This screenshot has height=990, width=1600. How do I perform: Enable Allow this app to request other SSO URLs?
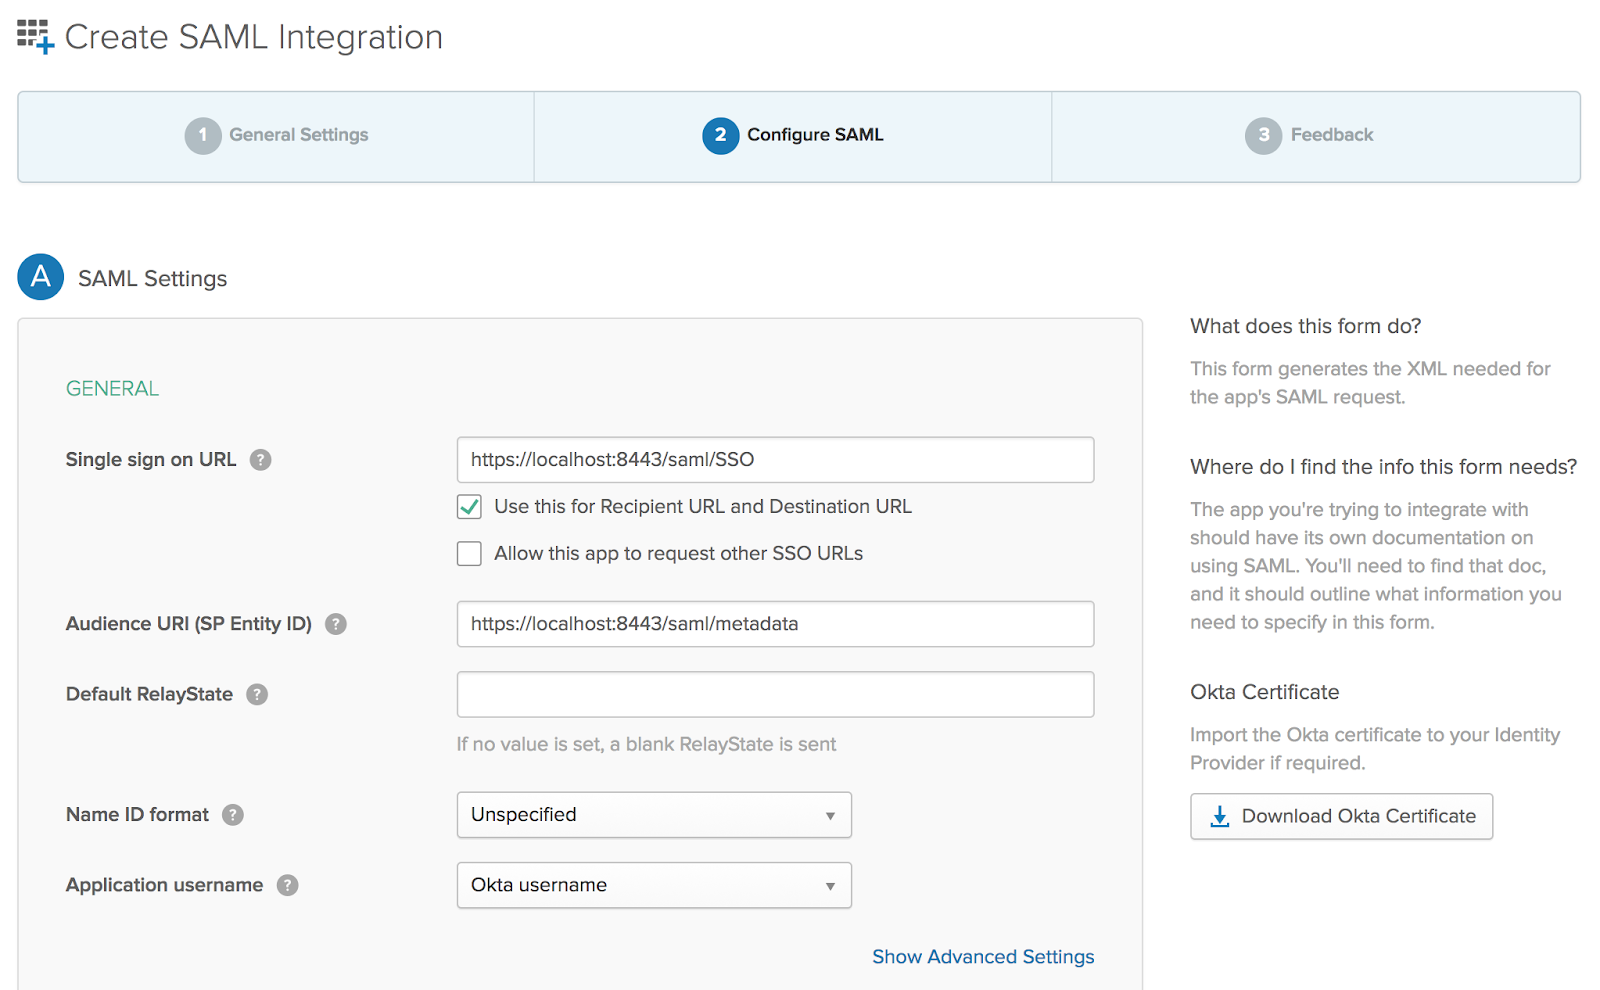click(x=469, y=553)
